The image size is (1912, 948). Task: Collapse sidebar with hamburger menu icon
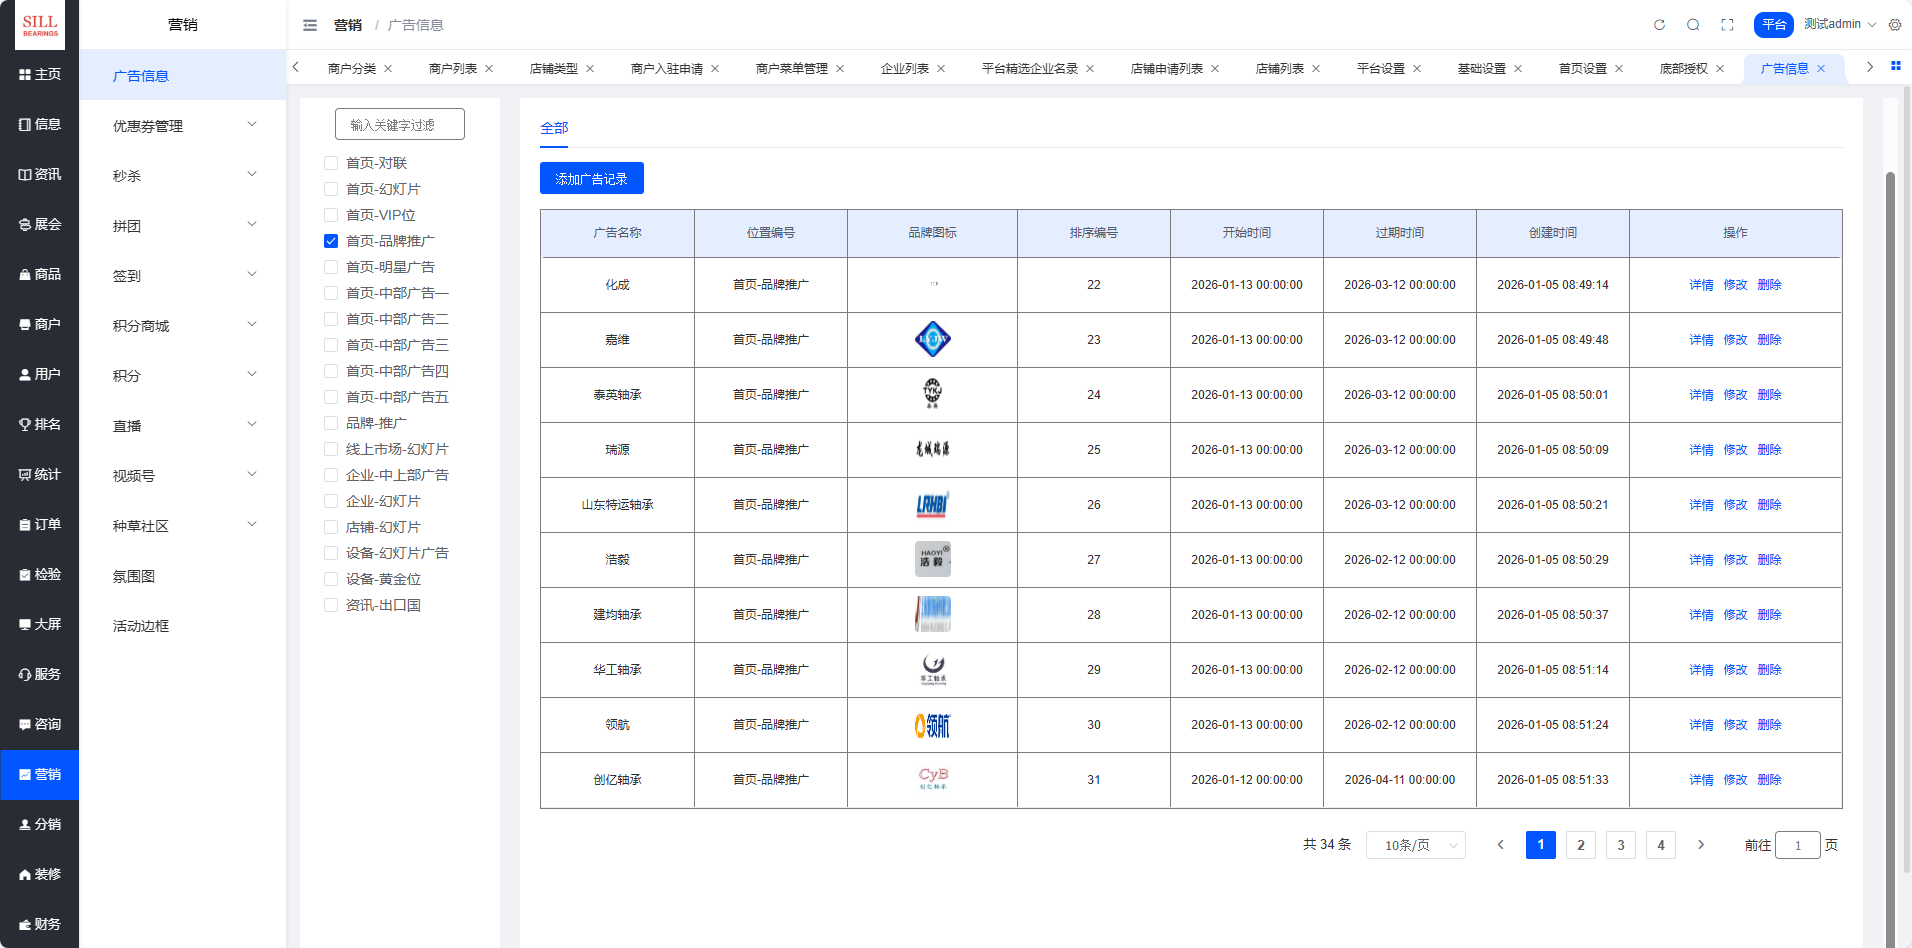tap(310, 25)
